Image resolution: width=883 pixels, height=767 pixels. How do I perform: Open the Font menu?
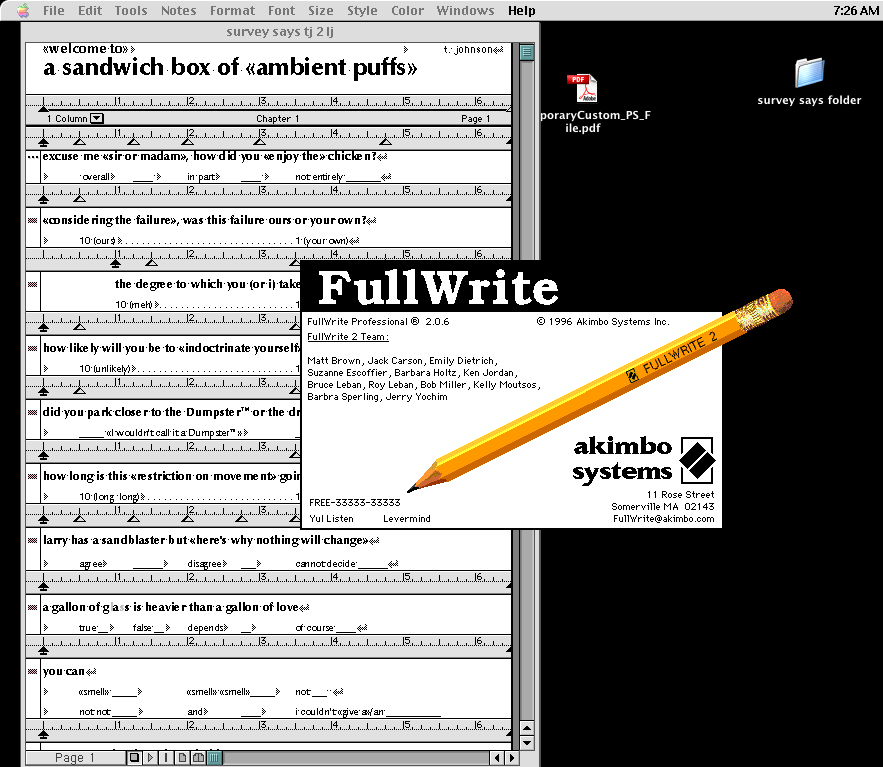[x=281, y=10]
